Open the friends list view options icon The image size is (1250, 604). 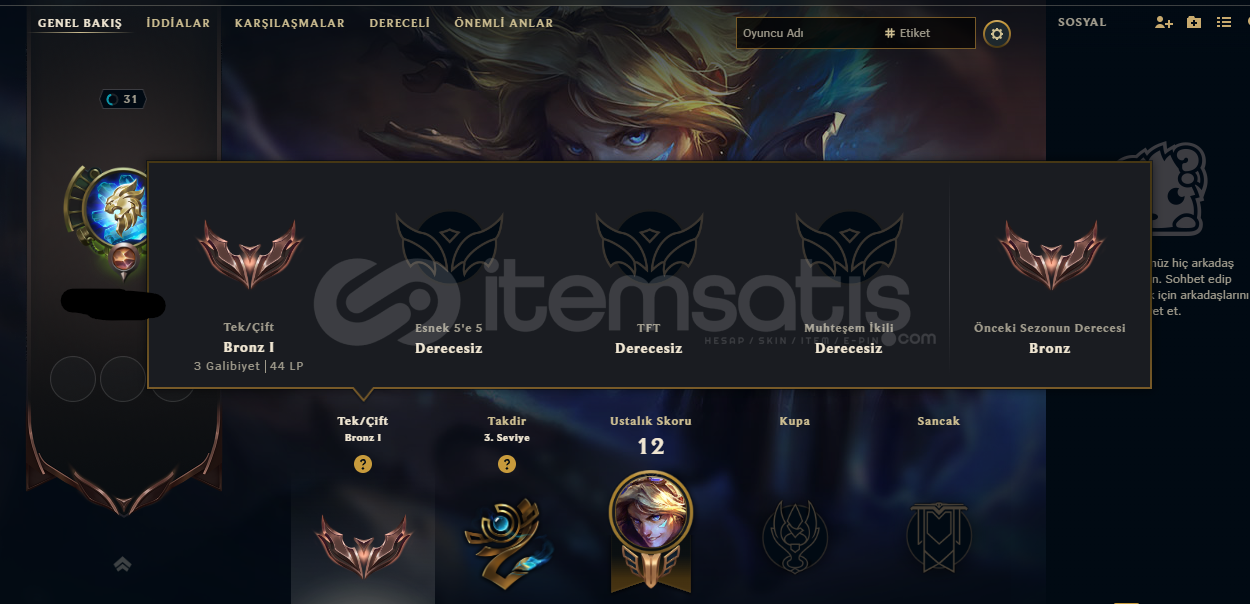point(1224,22)
